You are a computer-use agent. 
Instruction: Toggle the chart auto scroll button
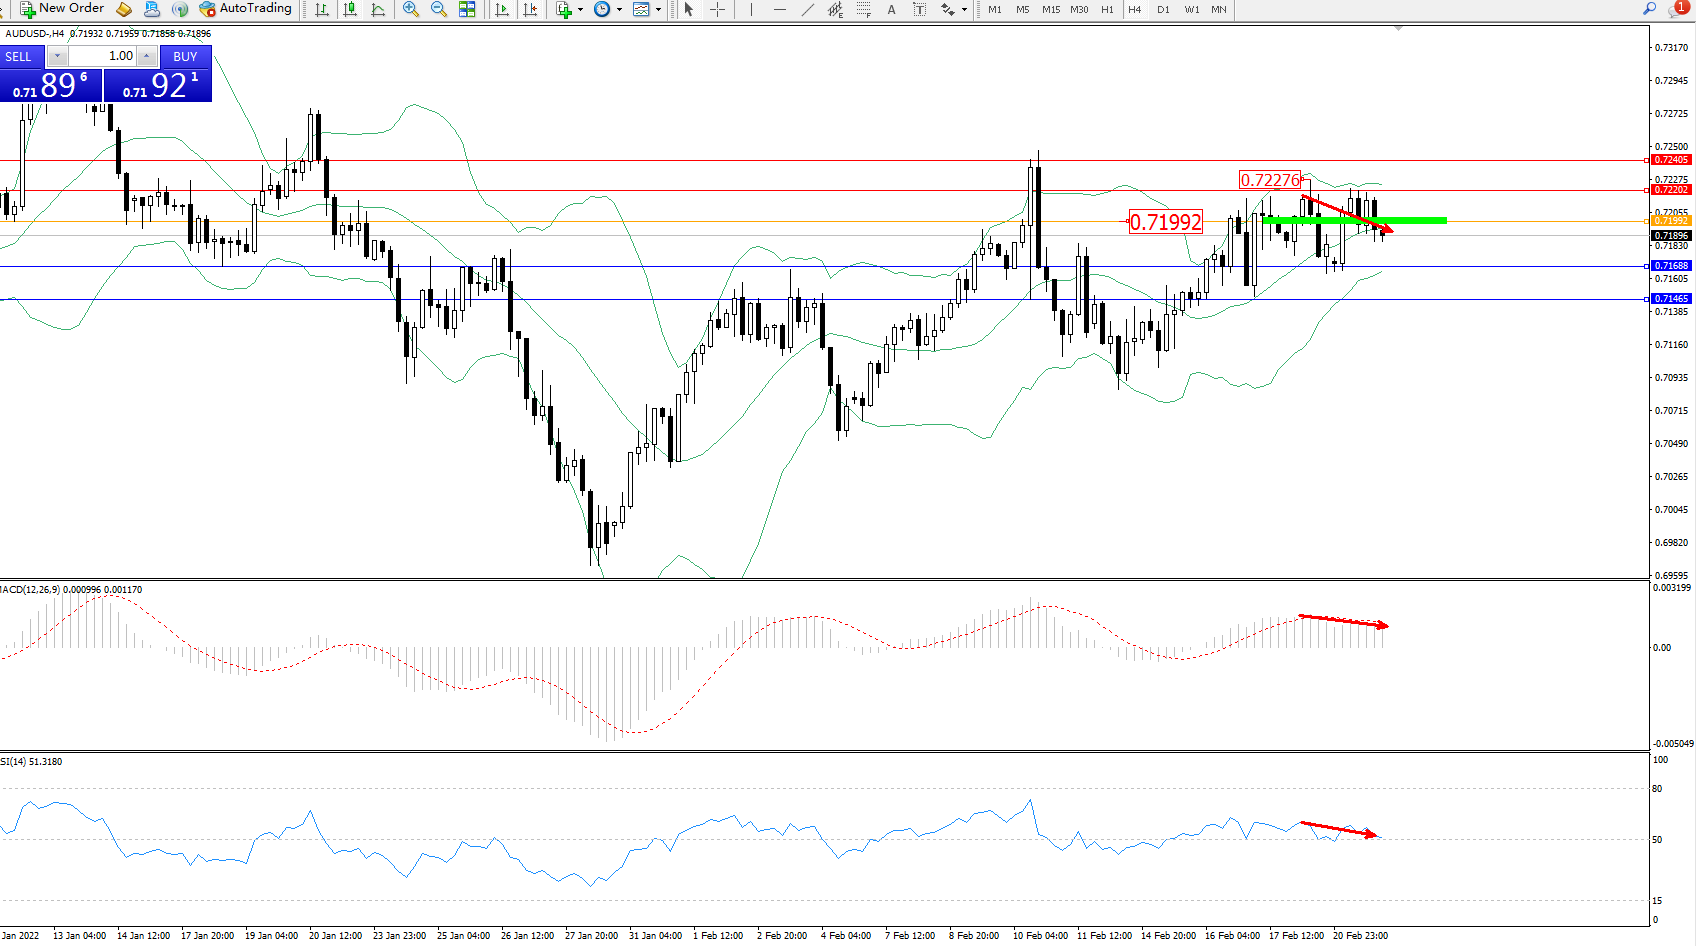502,9
